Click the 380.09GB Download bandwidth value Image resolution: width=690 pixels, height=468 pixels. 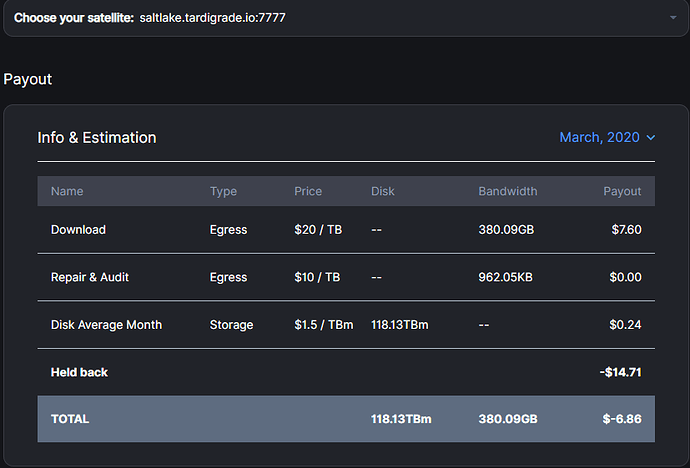pos(506,230)
